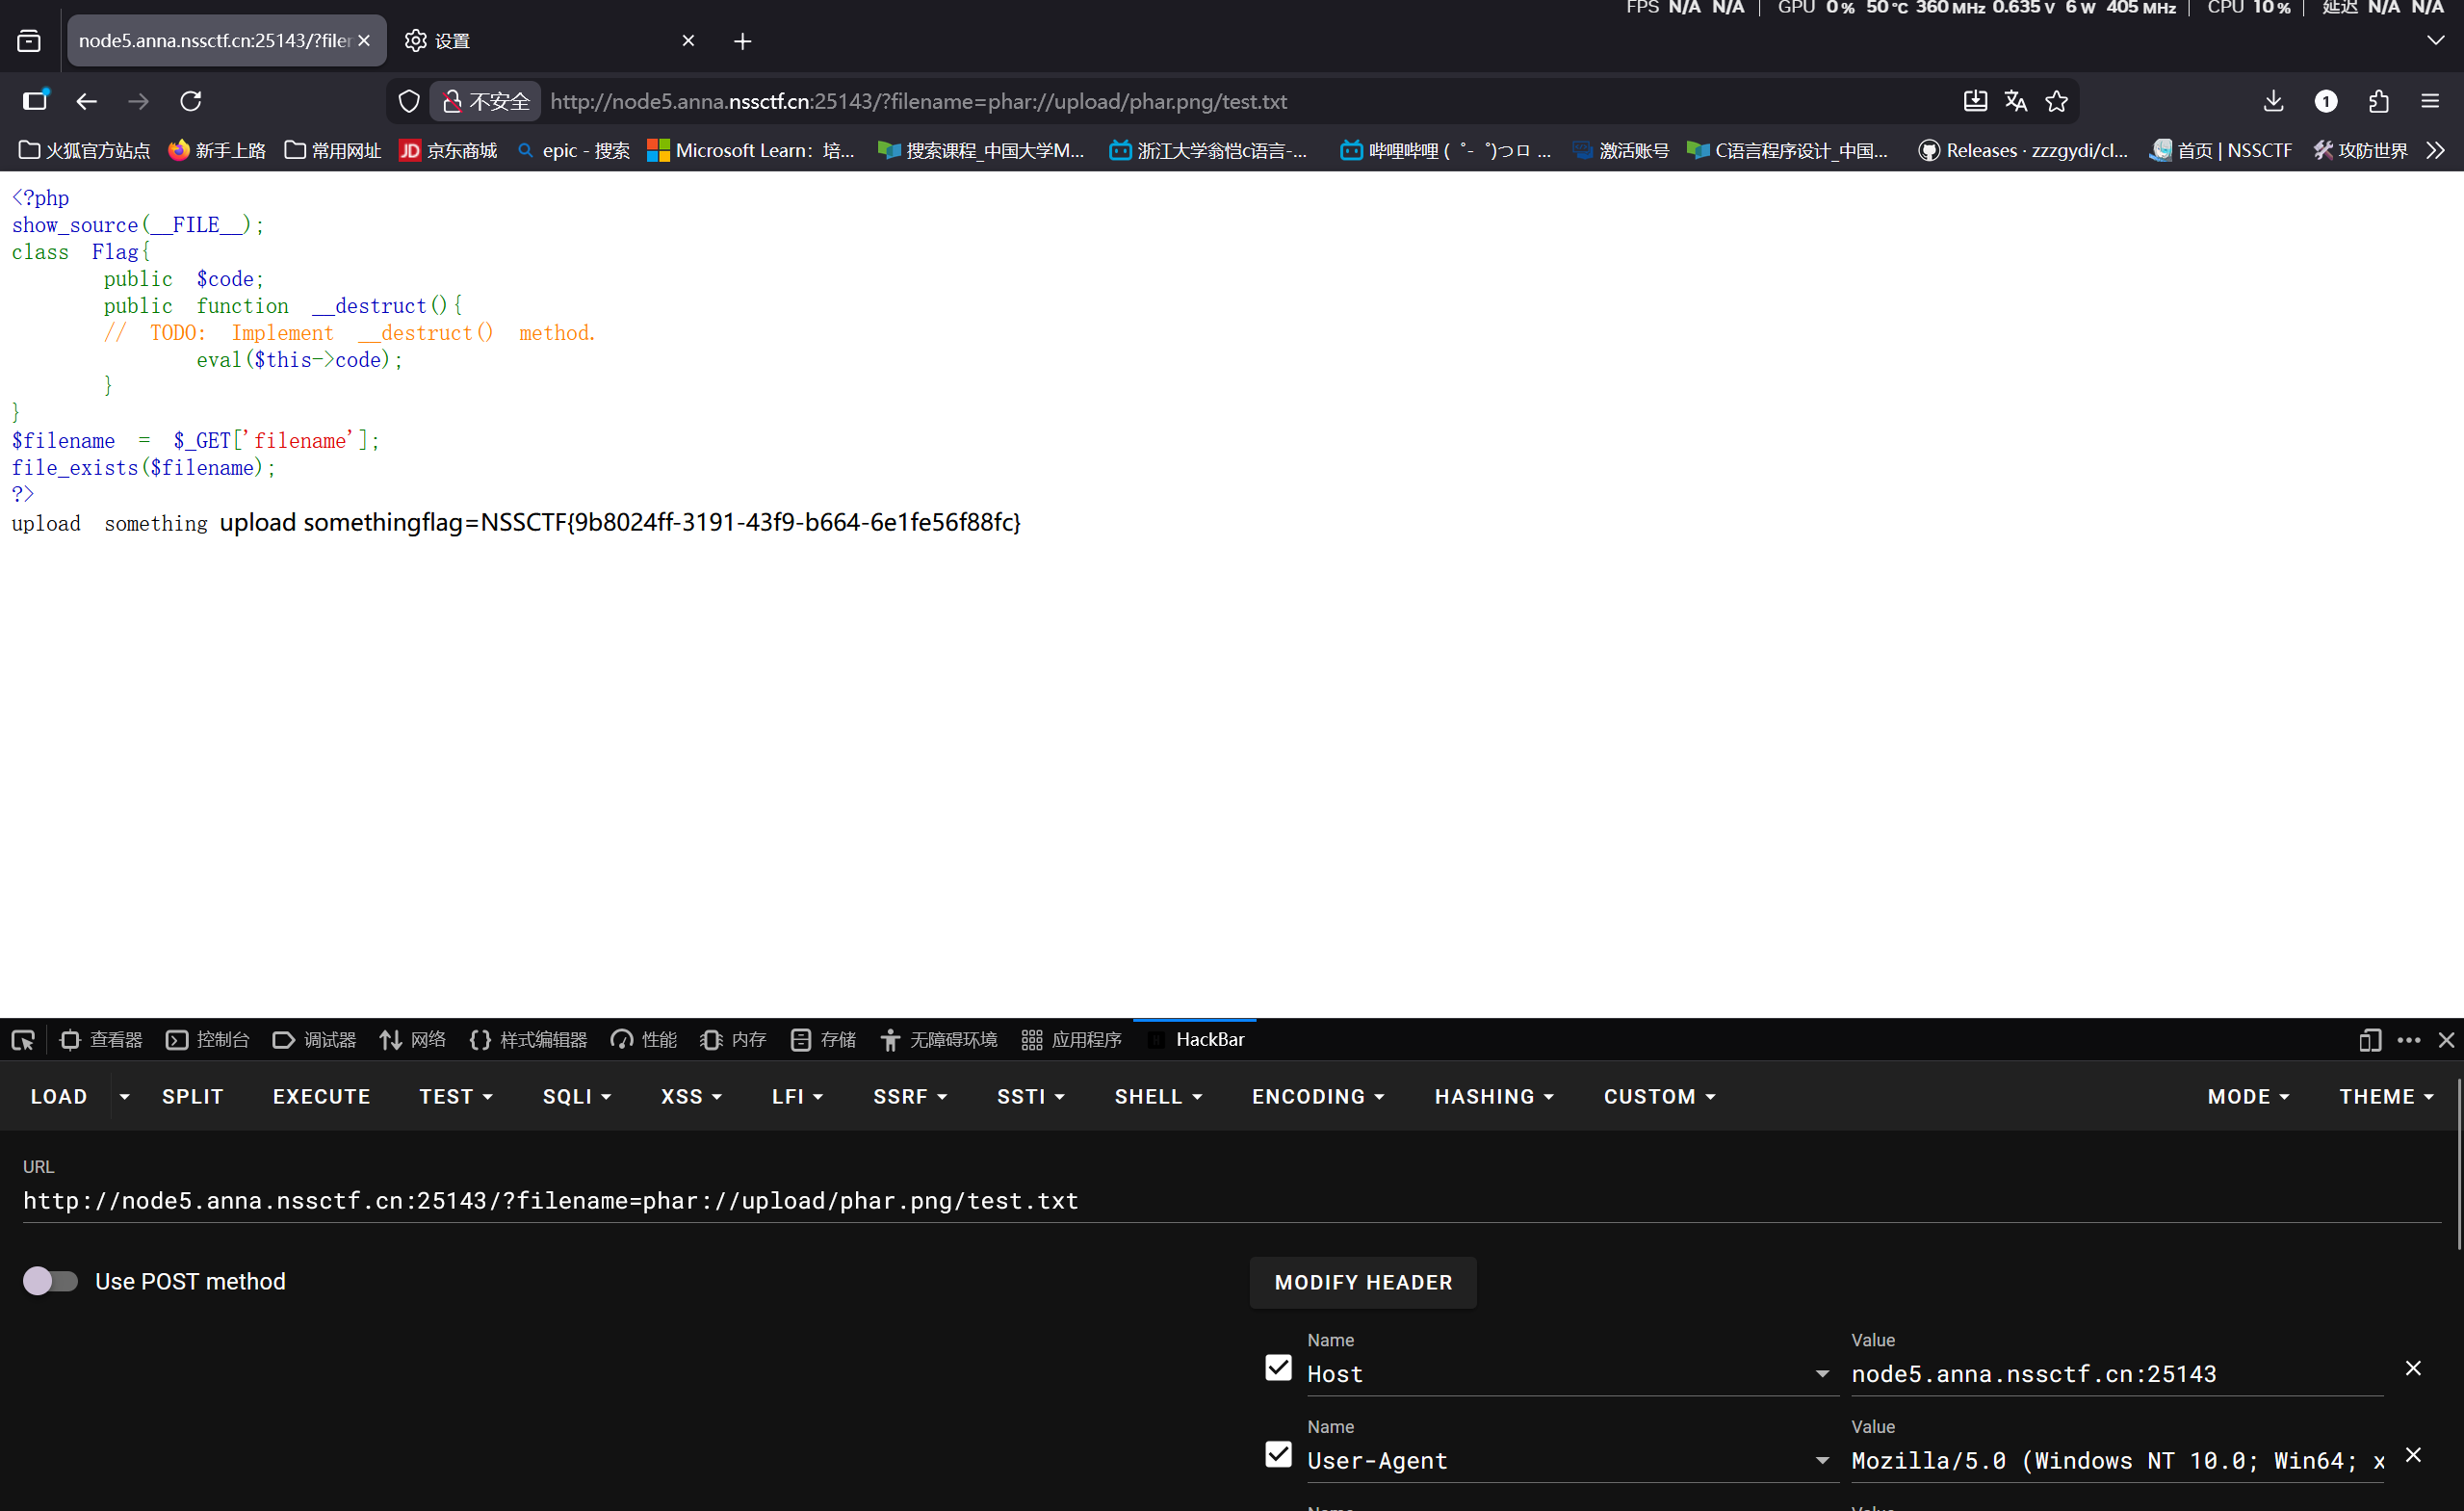
Task: Show more bookmarks overflow chevron
Action: tap(2436, 150)
